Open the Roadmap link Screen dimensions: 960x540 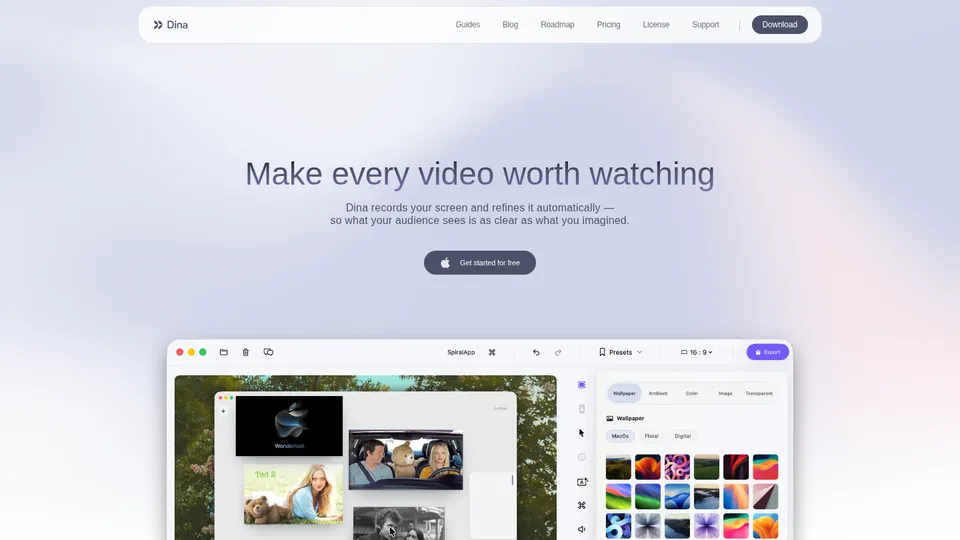557,24
